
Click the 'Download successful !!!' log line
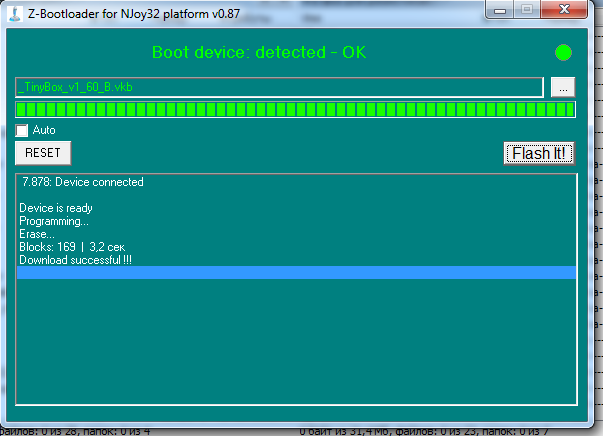tap(75, 260)
